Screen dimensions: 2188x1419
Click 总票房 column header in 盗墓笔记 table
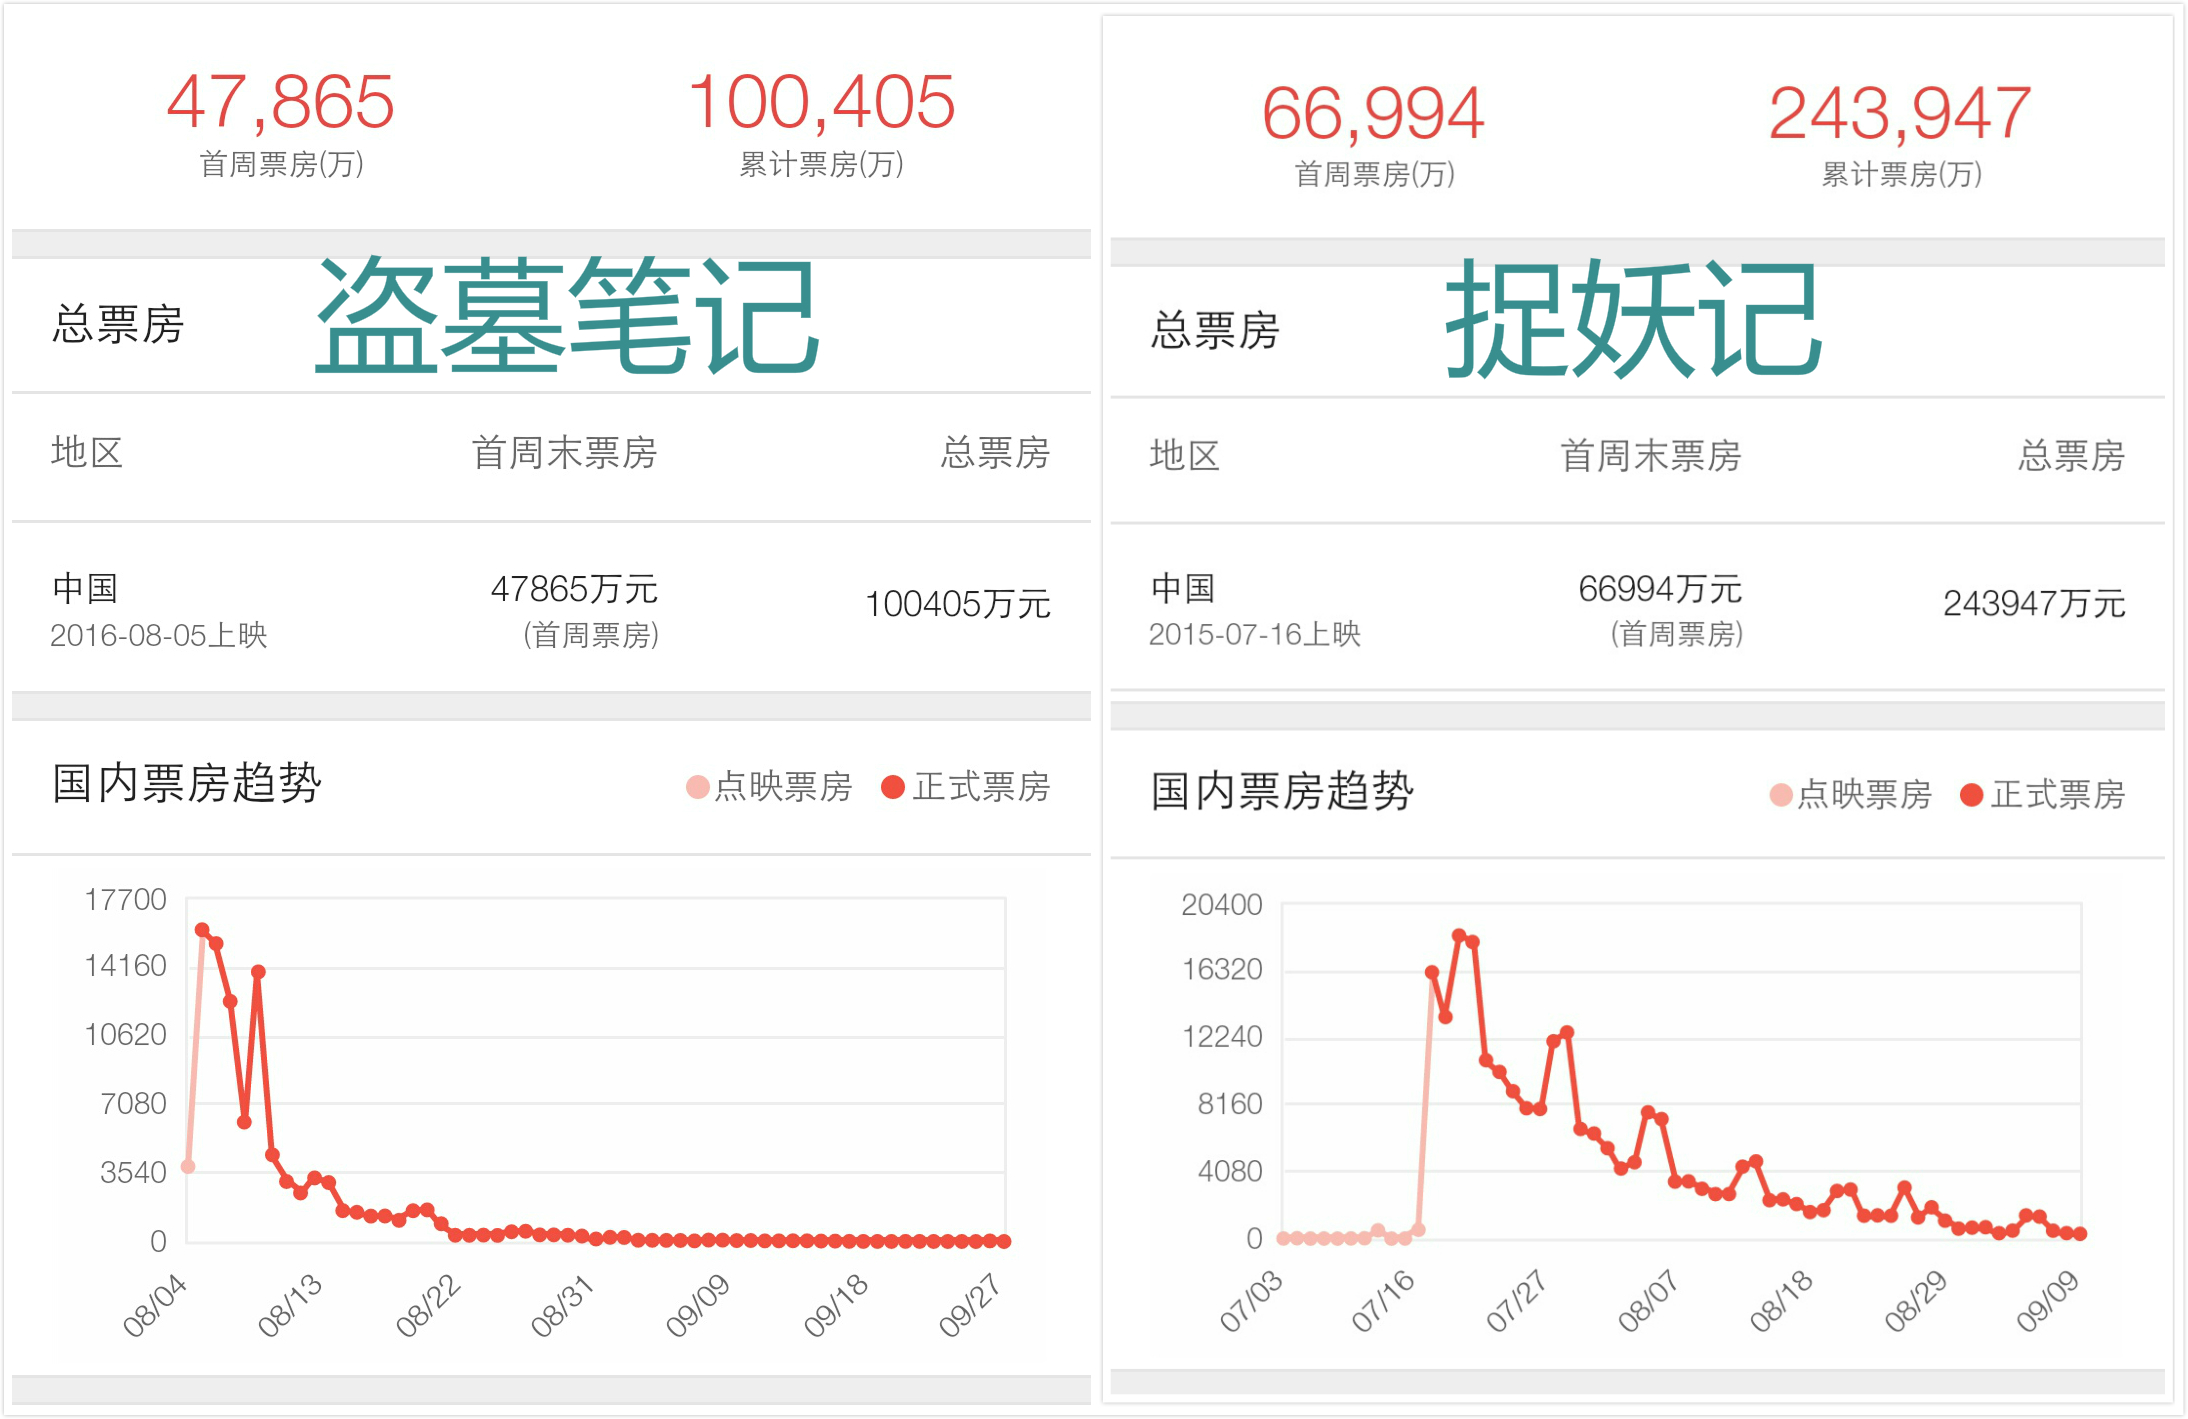[x=995, y=453]
